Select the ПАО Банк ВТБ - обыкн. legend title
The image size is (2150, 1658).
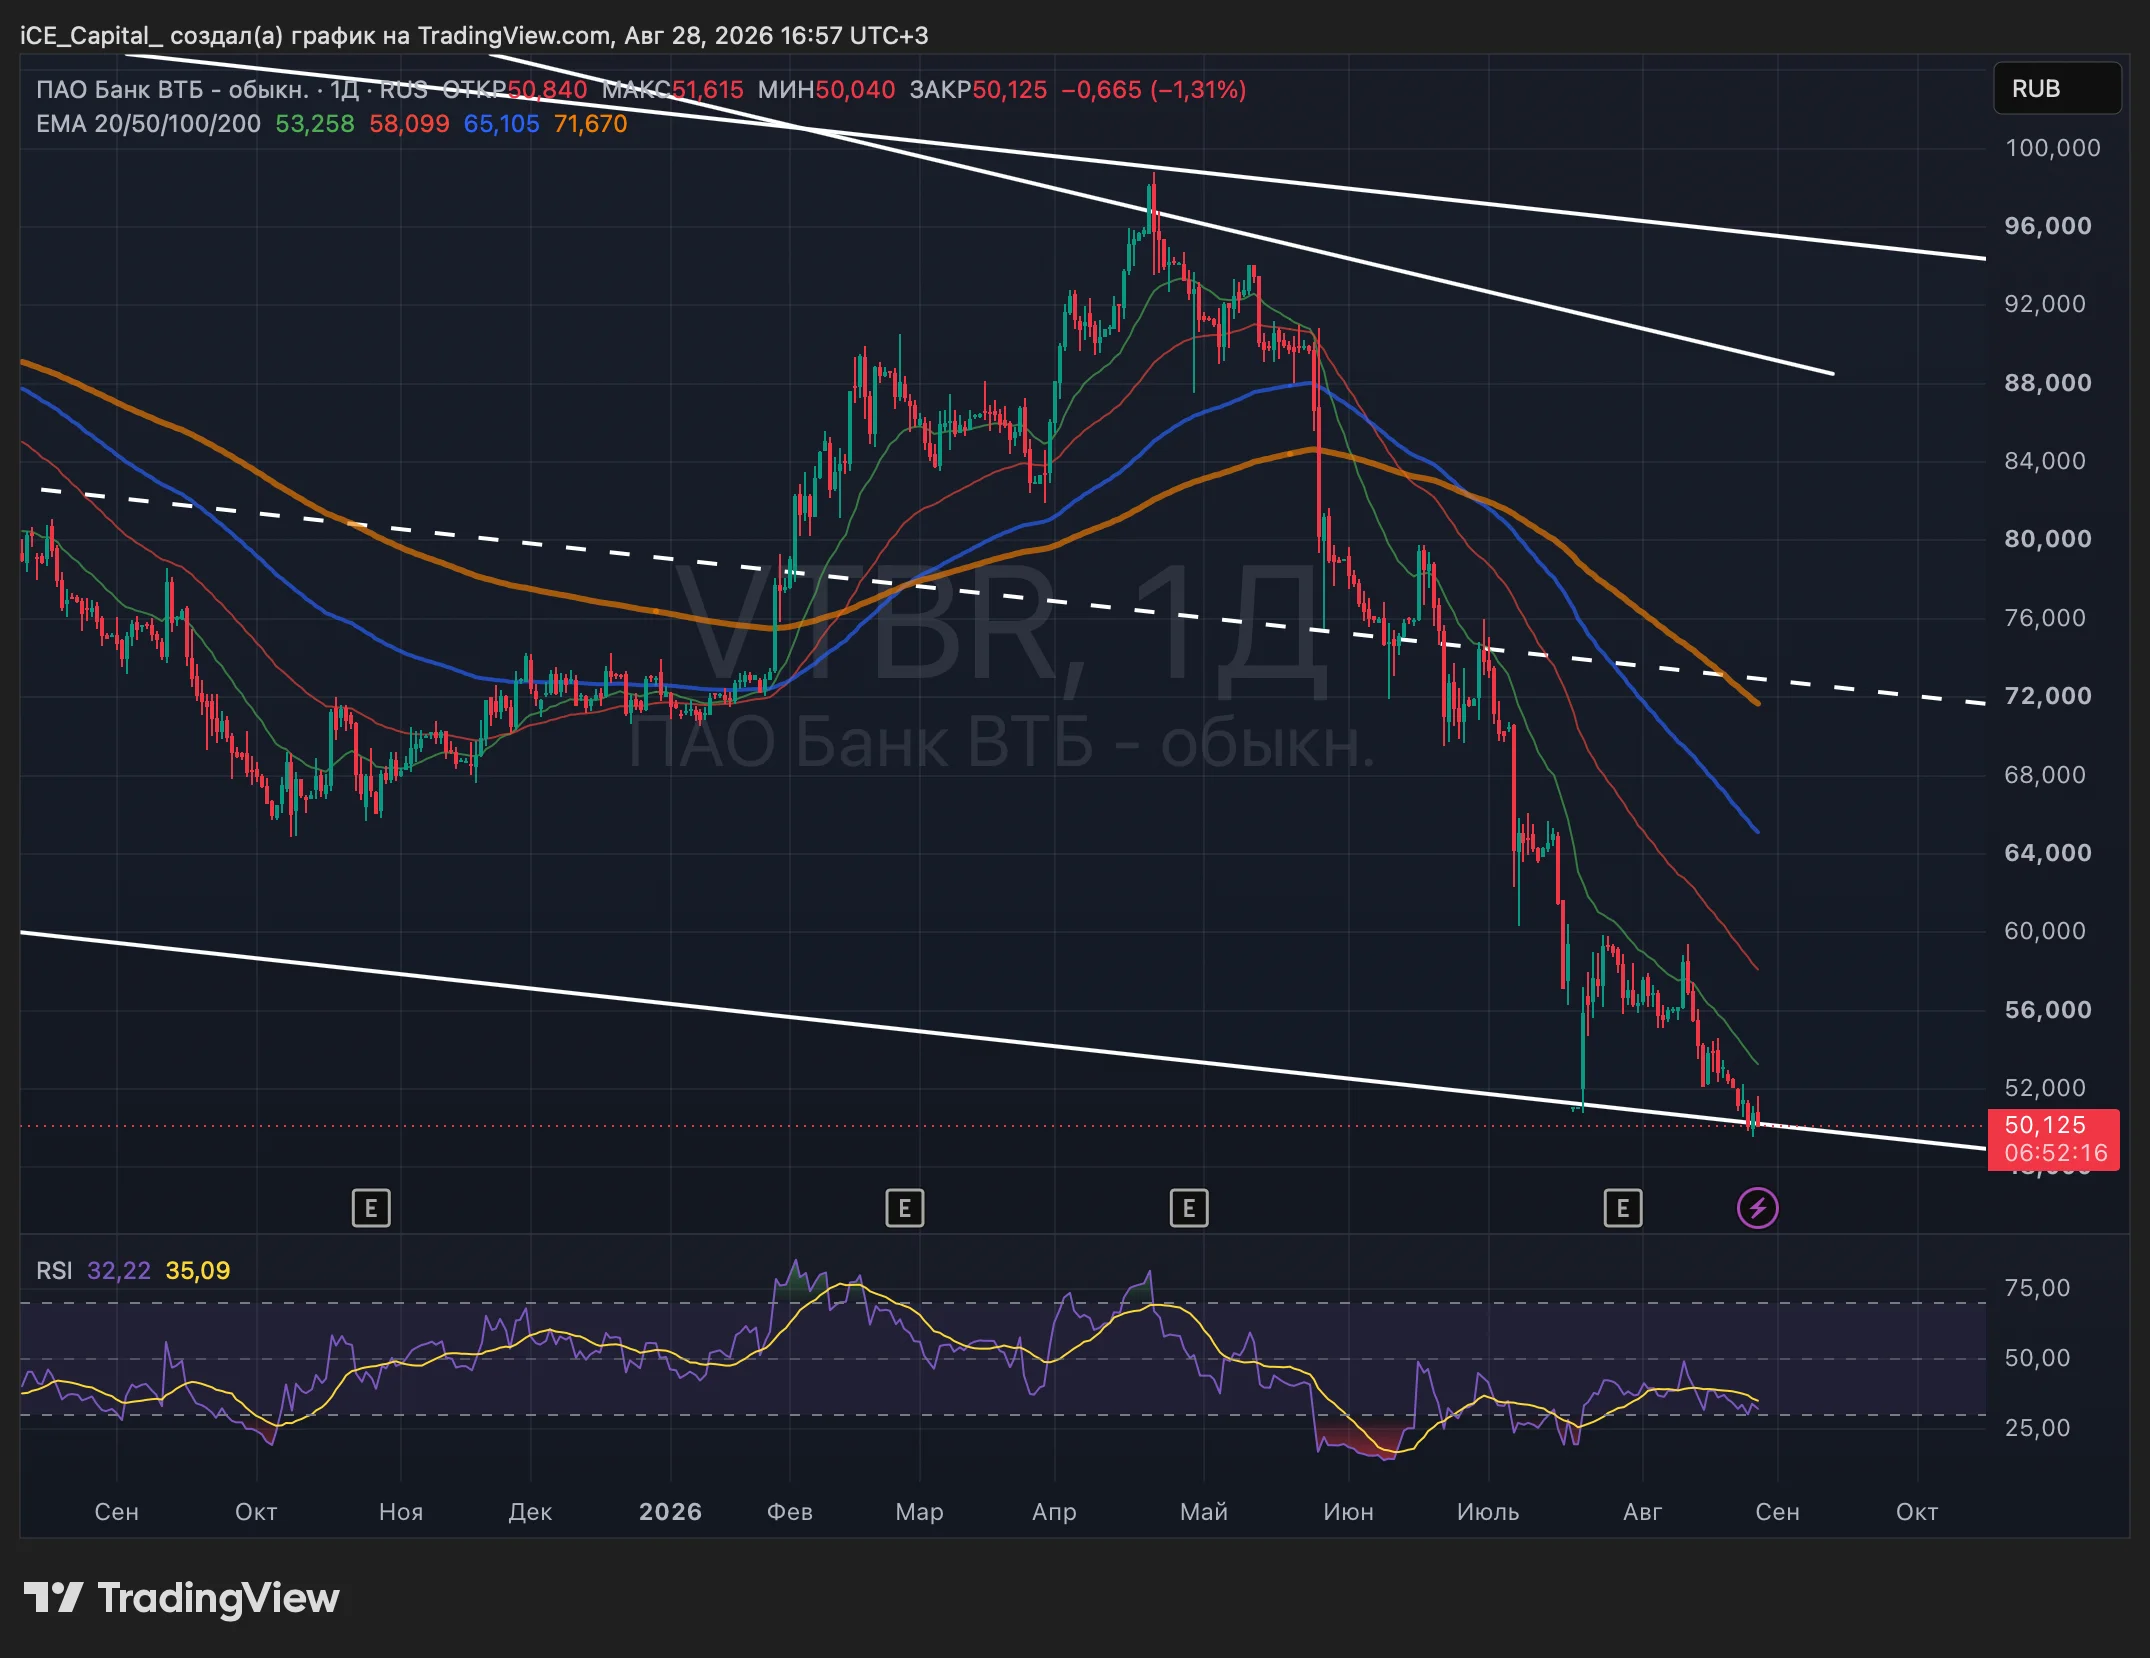click(172, 90)
